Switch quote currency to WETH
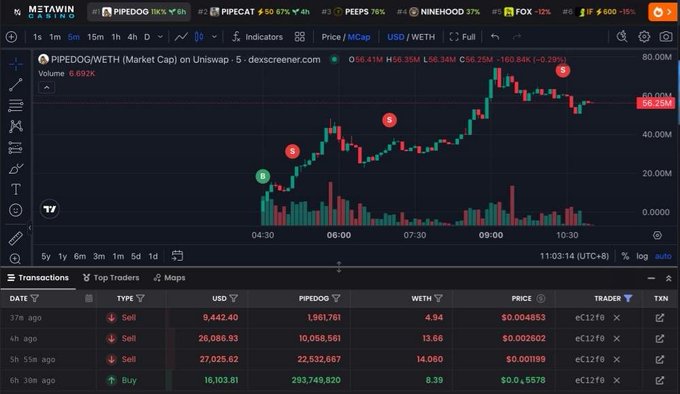This screenshot has height=394, width=680. 423,37
